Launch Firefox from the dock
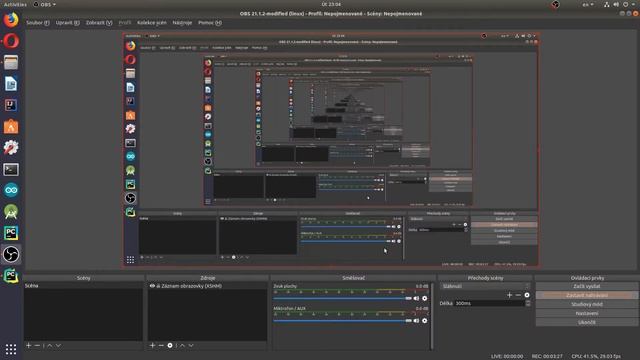The height and width of the screenshot is (360, 640). click(11, 20)
